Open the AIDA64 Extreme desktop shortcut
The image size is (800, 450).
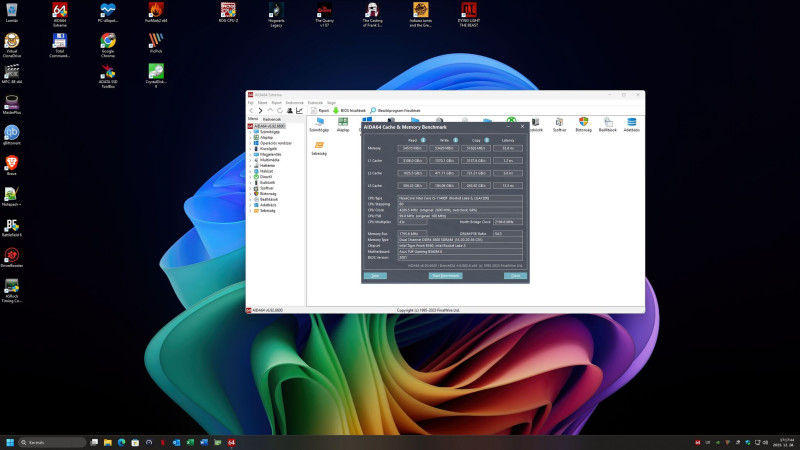pyautogui.click(x=60, y=14)
